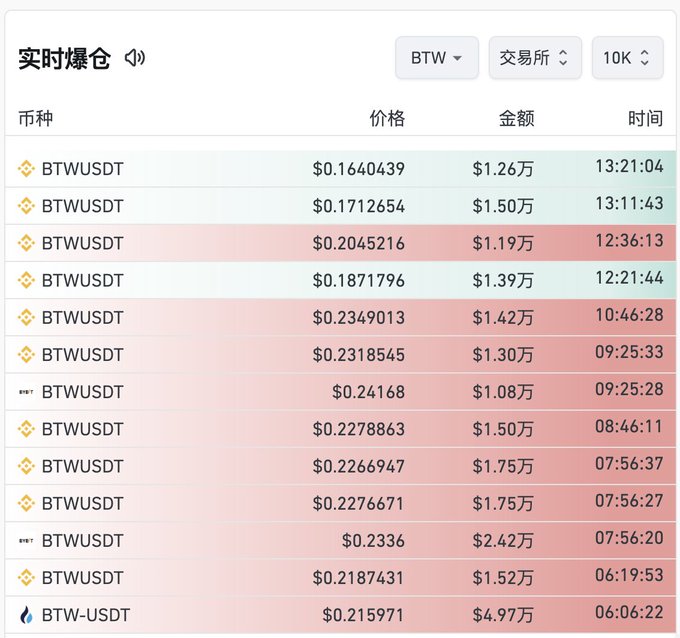Click timestamp 12:21:44

[629, 278]
